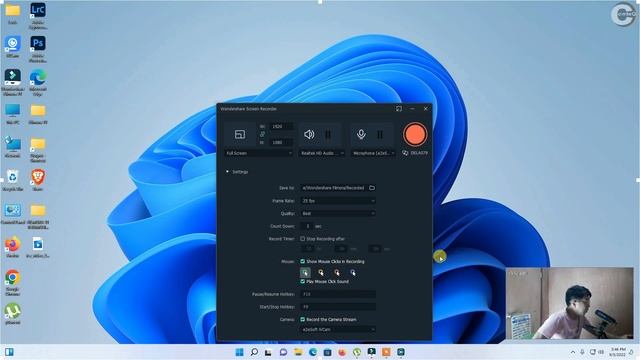640x360 pixels.
Task: Click the webcam preview thumbnail
Action: point(569,303)
